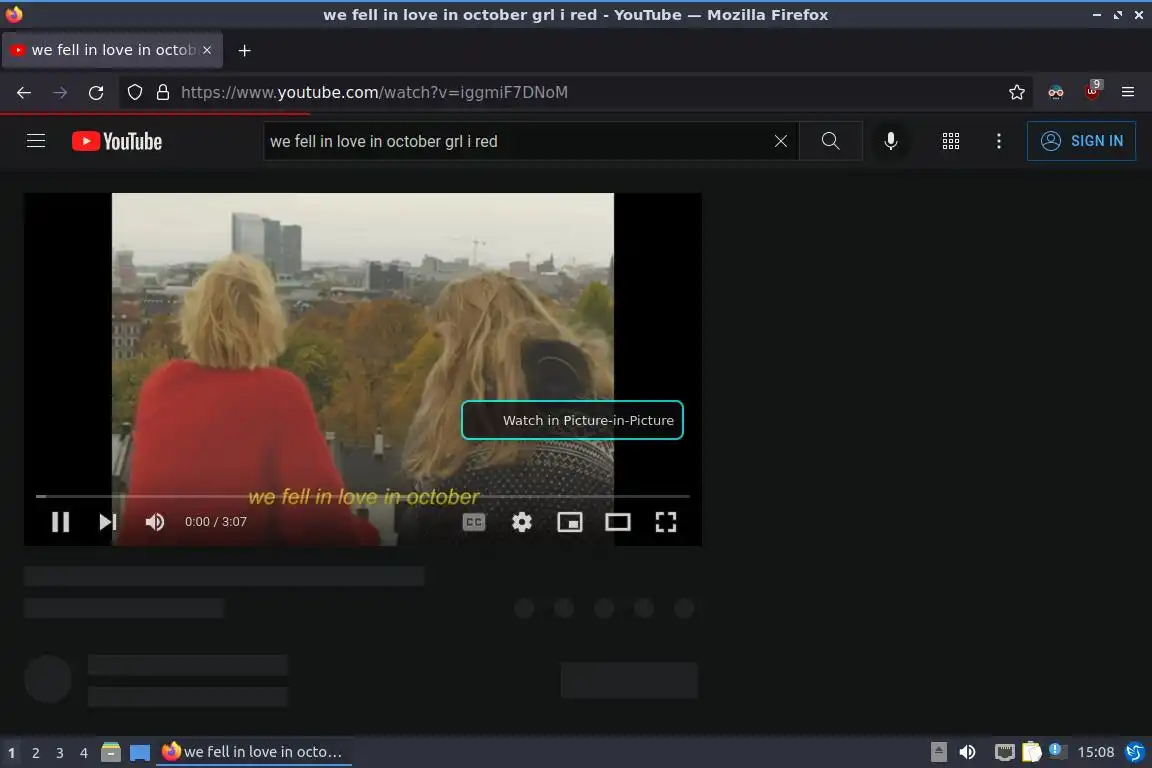The height and width of the screenshot is (768, 1152).
Task: Mute the video volume
Action: click(x=155, y=522)
